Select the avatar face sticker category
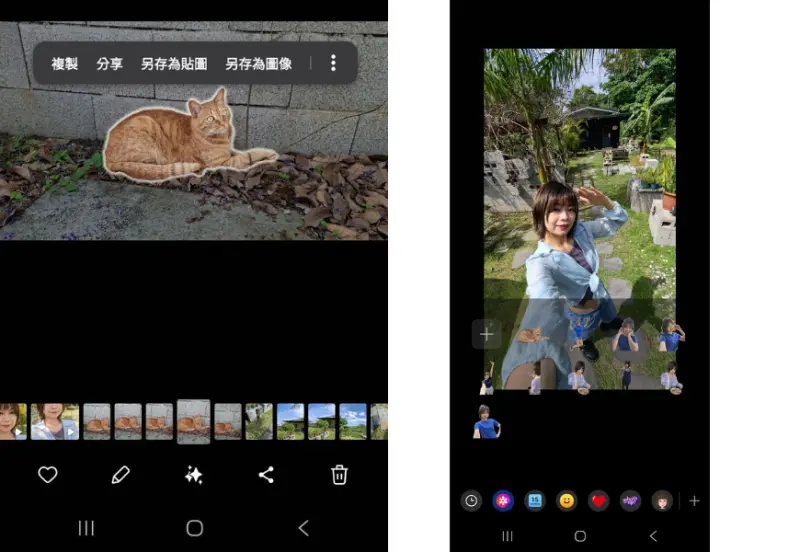800x552 pixels. pos(661,501)
